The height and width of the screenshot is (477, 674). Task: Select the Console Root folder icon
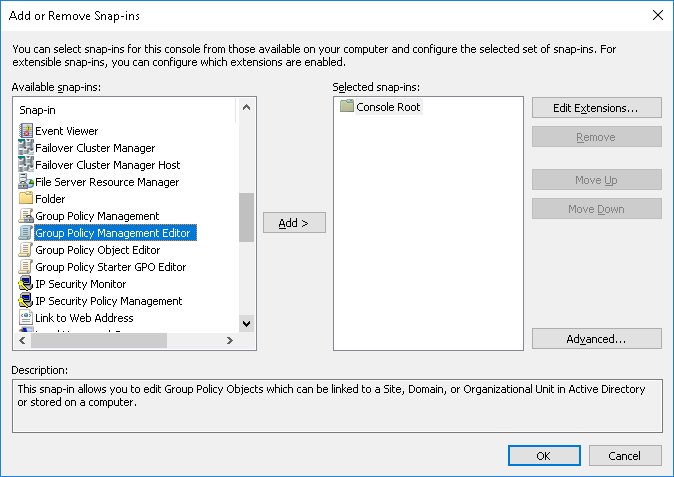[x=347, y=106]
